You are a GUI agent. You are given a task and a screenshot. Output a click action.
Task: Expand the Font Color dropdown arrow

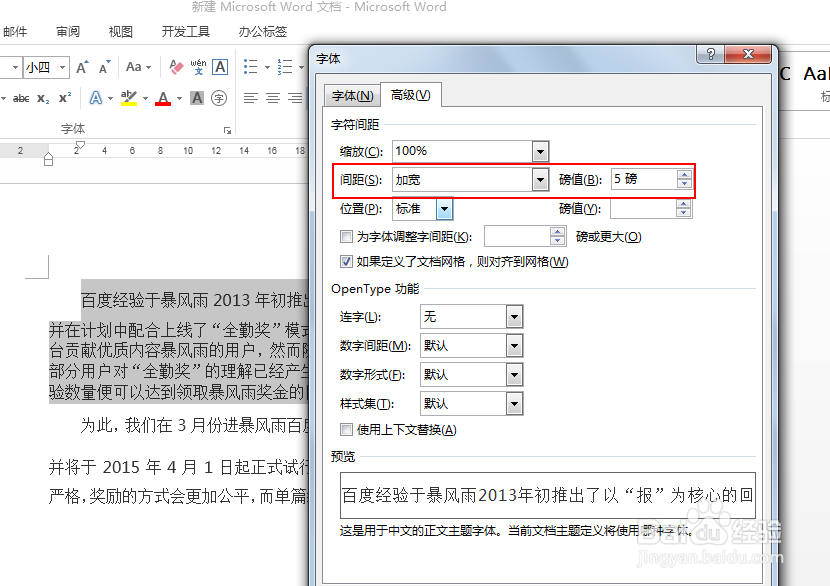(x=179, y=98)
